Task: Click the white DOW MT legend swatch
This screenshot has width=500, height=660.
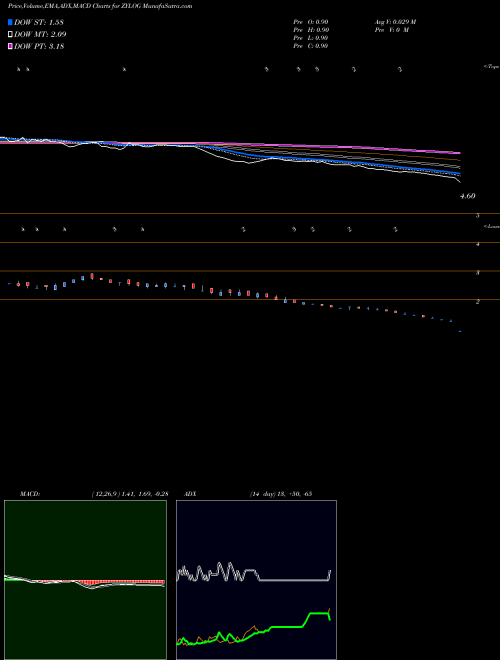Action: tap(10, 34)
